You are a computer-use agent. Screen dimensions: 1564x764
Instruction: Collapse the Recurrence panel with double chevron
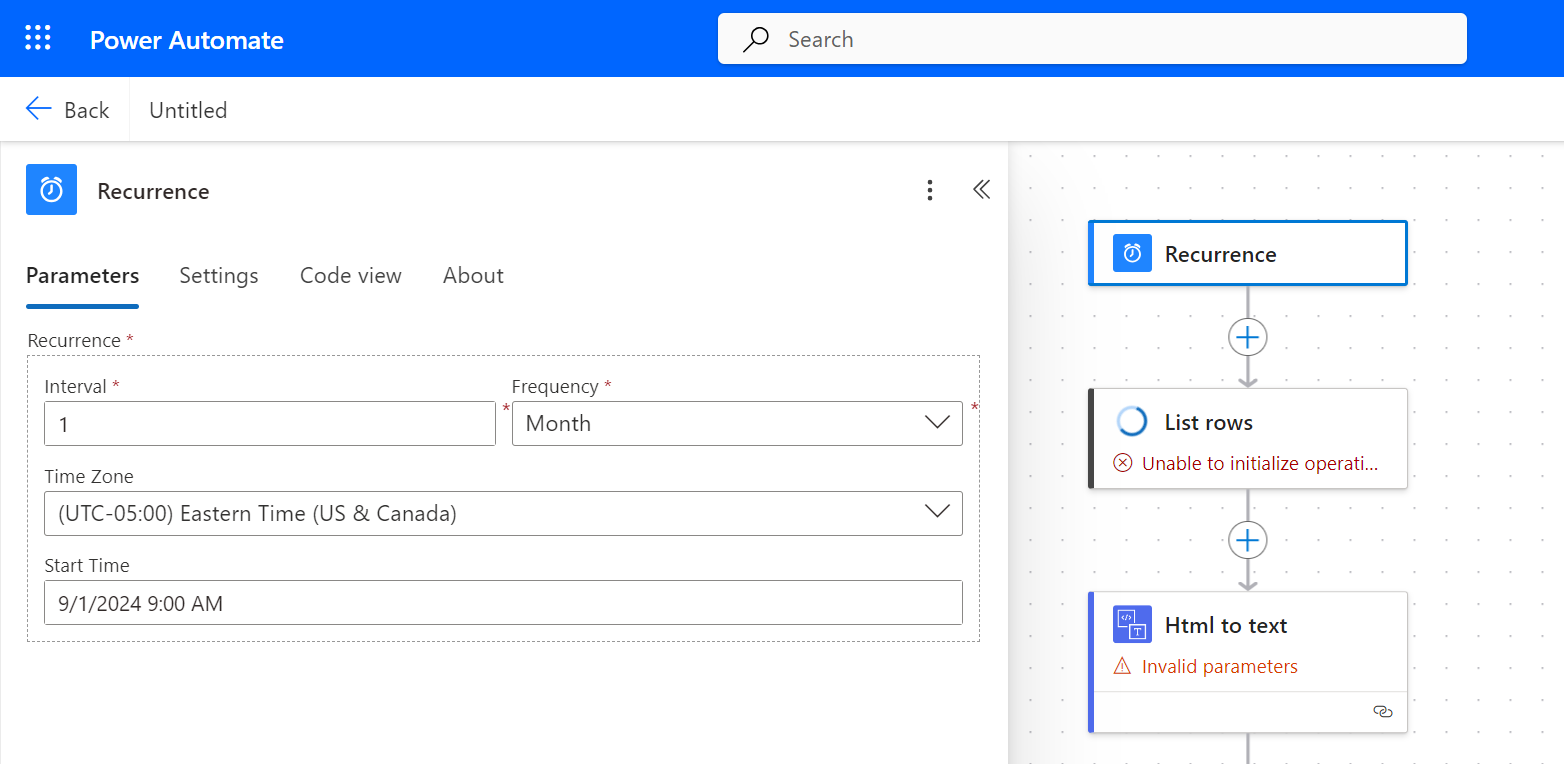[x=981, y=190]
